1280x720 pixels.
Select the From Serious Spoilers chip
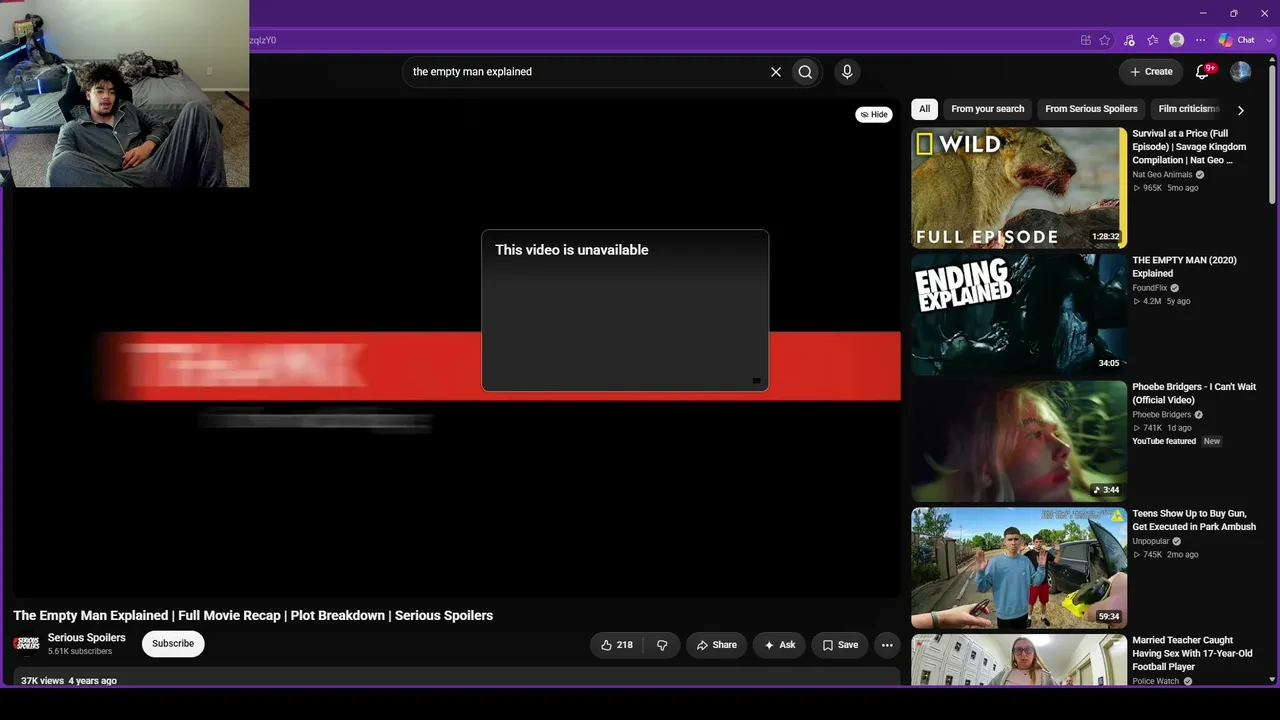(1091, 109)
